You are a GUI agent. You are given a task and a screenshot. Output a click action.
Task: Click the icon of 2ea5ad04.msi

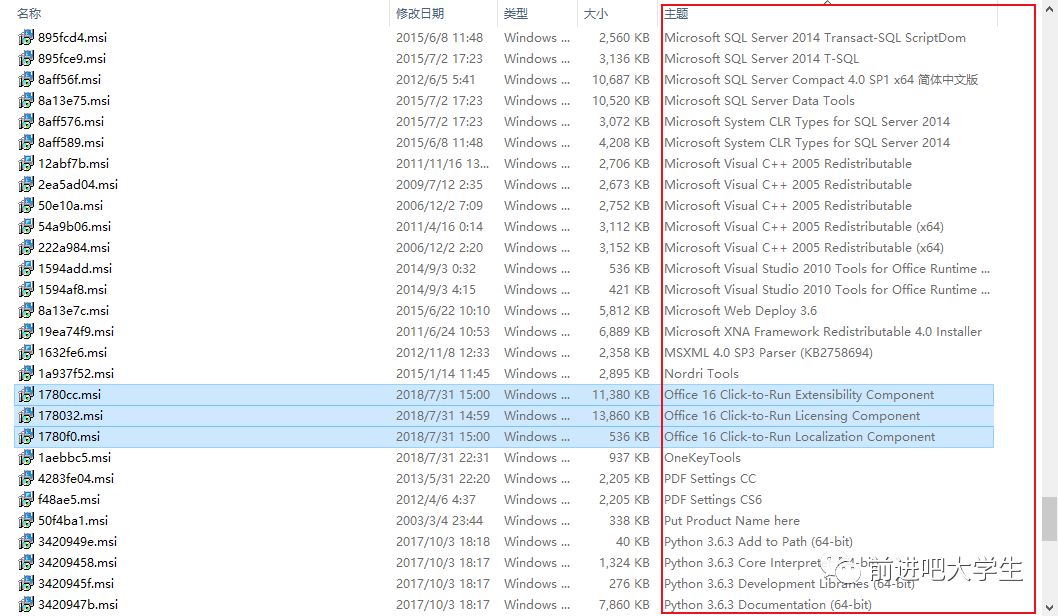(26, 184)
